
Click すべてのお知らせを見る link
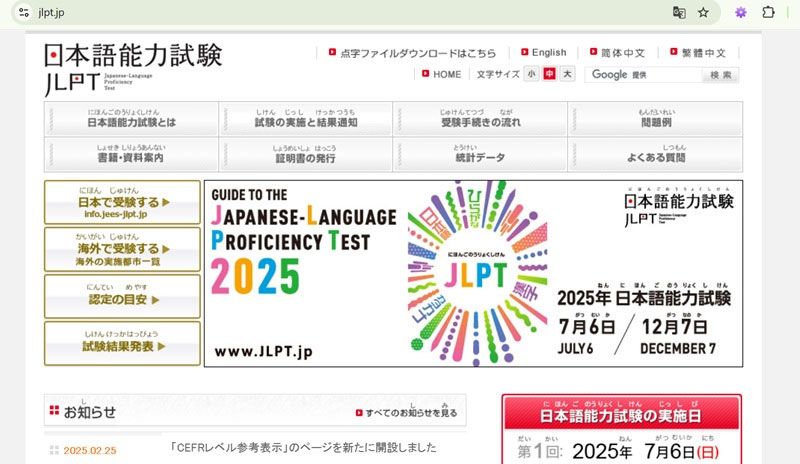pos(407,412)
